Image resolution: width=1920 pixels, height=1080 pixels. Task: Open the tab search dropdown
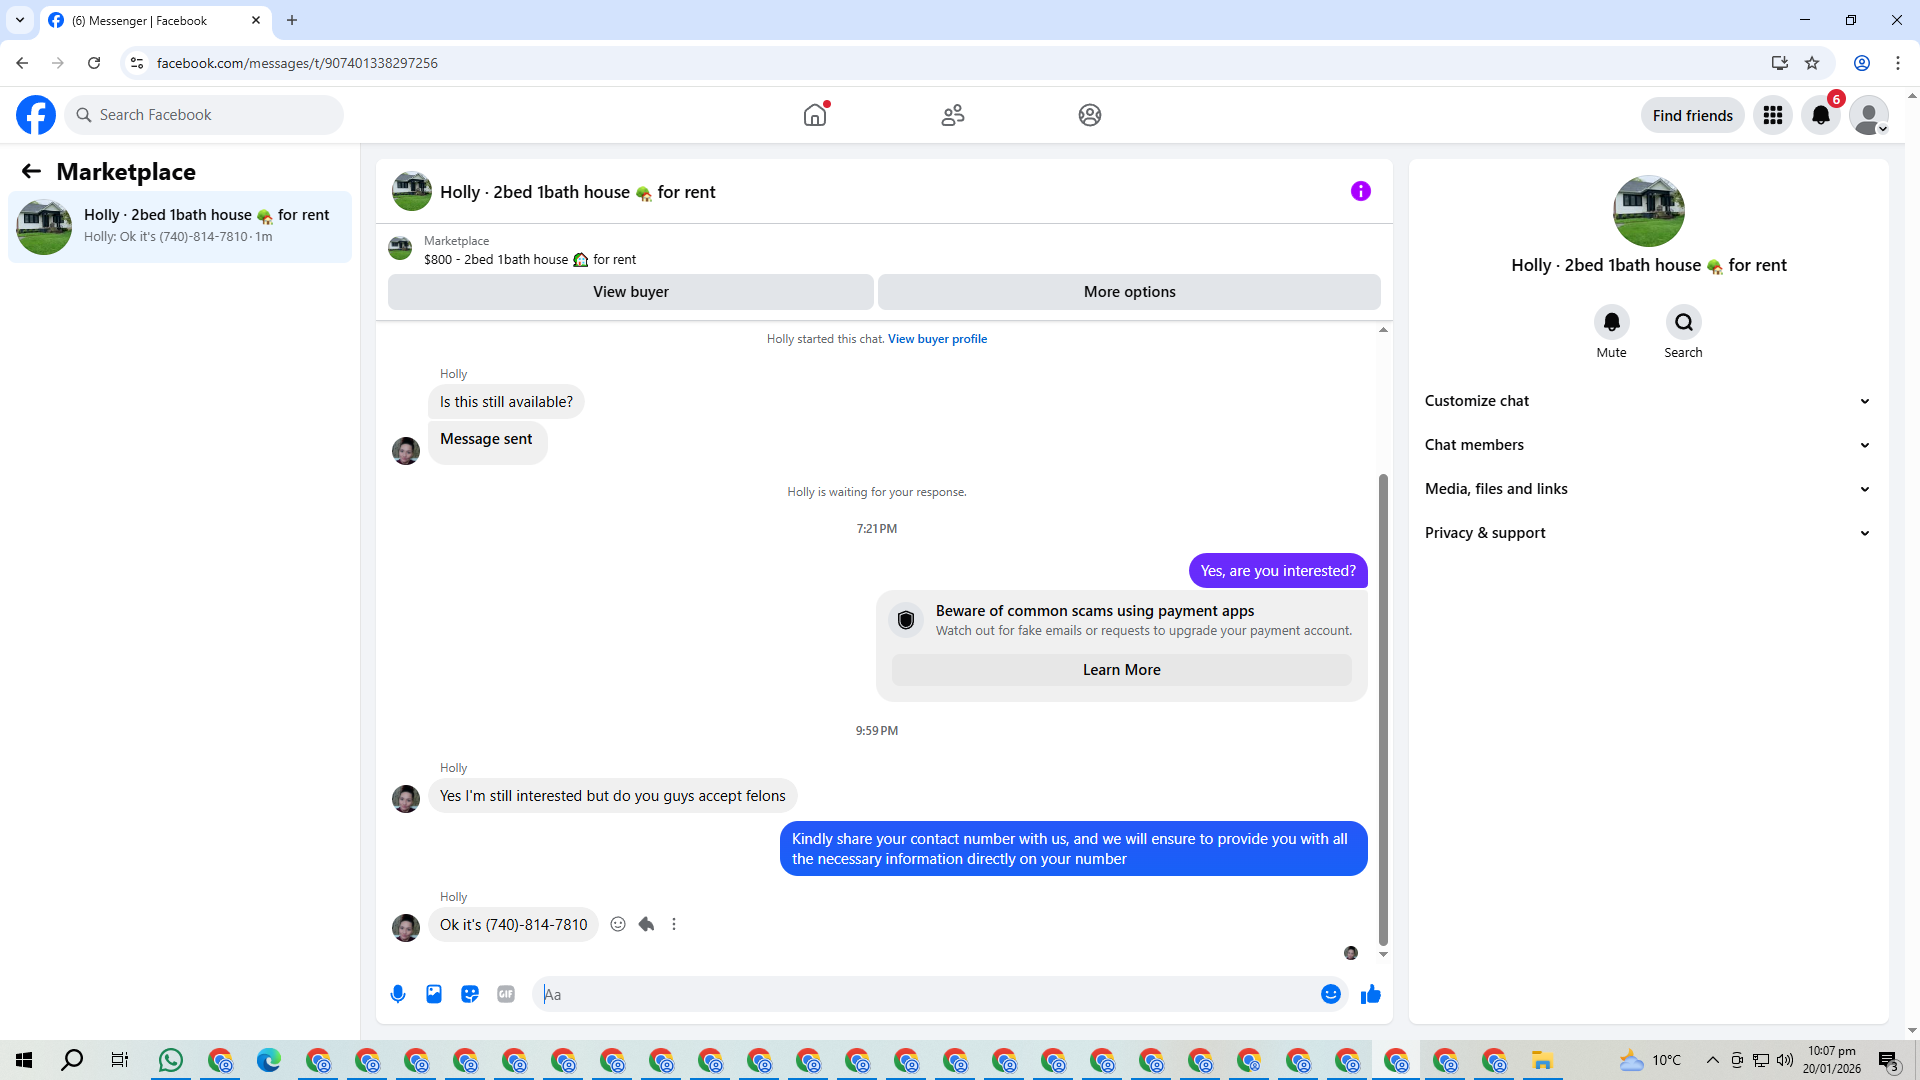pyautogui.click(x=20, y=20)
